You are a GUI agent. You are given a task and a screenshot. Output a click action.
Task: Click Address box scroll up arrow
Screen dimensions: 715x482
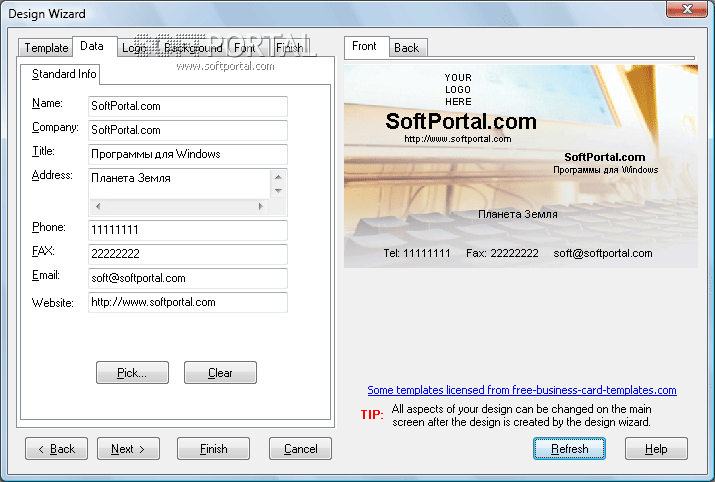pos(278,177)
